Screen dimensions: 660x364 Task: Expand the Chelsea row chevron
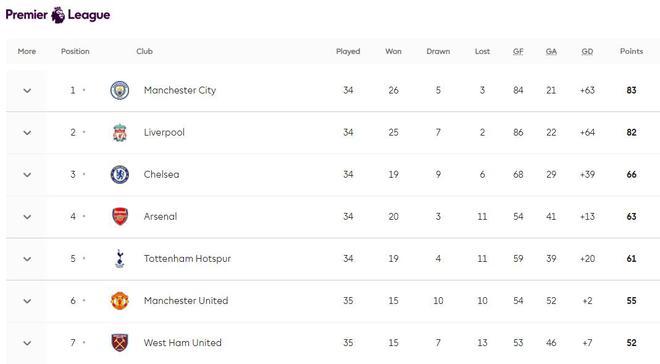[x=27, y=175]
